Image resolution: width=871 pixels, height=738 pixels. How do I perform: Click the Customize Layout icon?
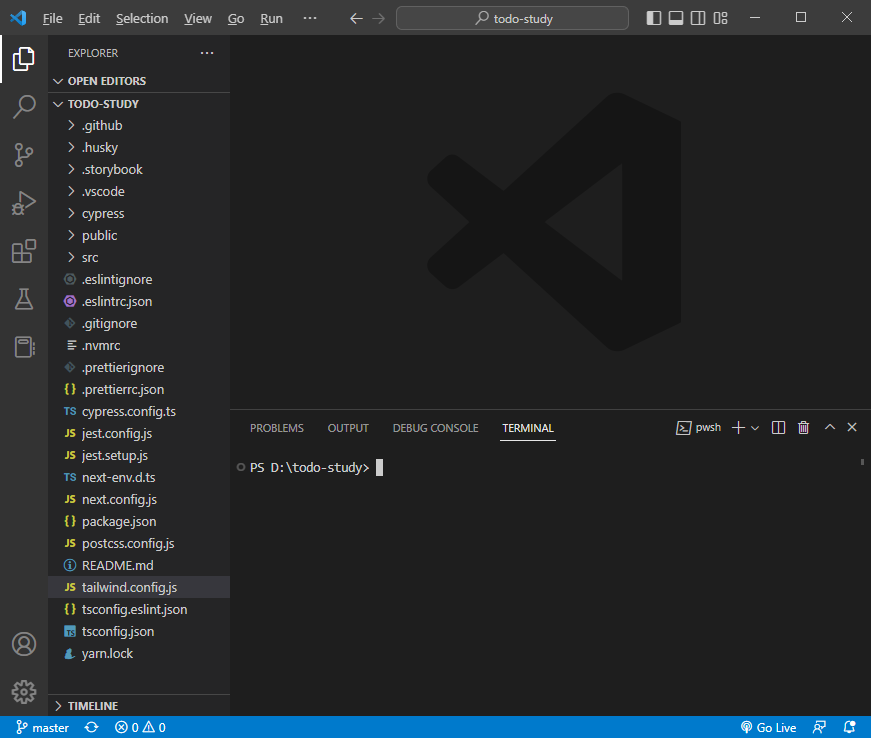coord(720,18)
